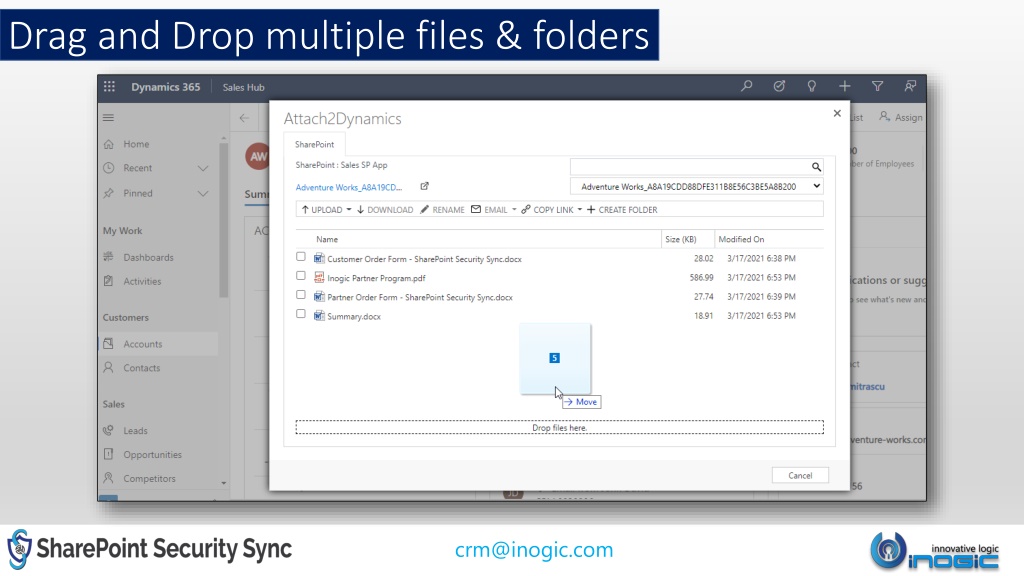Go back using the arrow icon
The image size is (1024, 576).
tap(244, 118)
